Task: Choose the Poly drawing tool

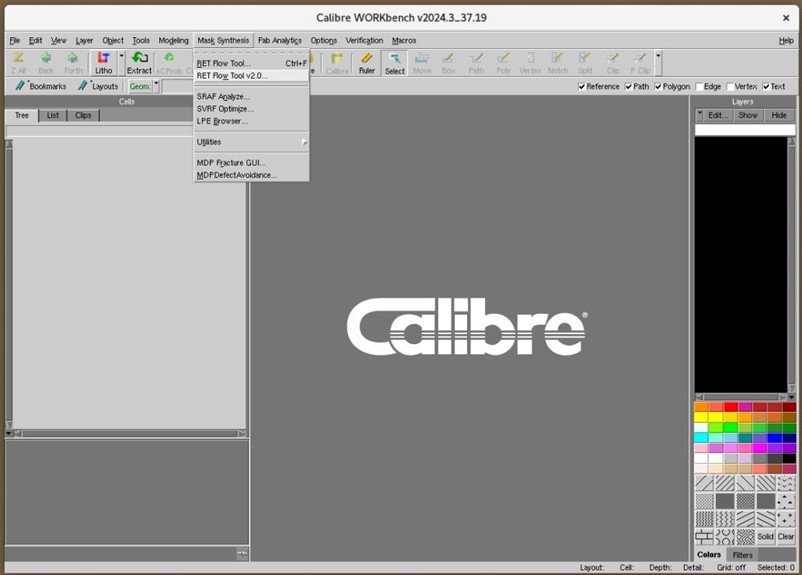Action: [x=503, y=63]
